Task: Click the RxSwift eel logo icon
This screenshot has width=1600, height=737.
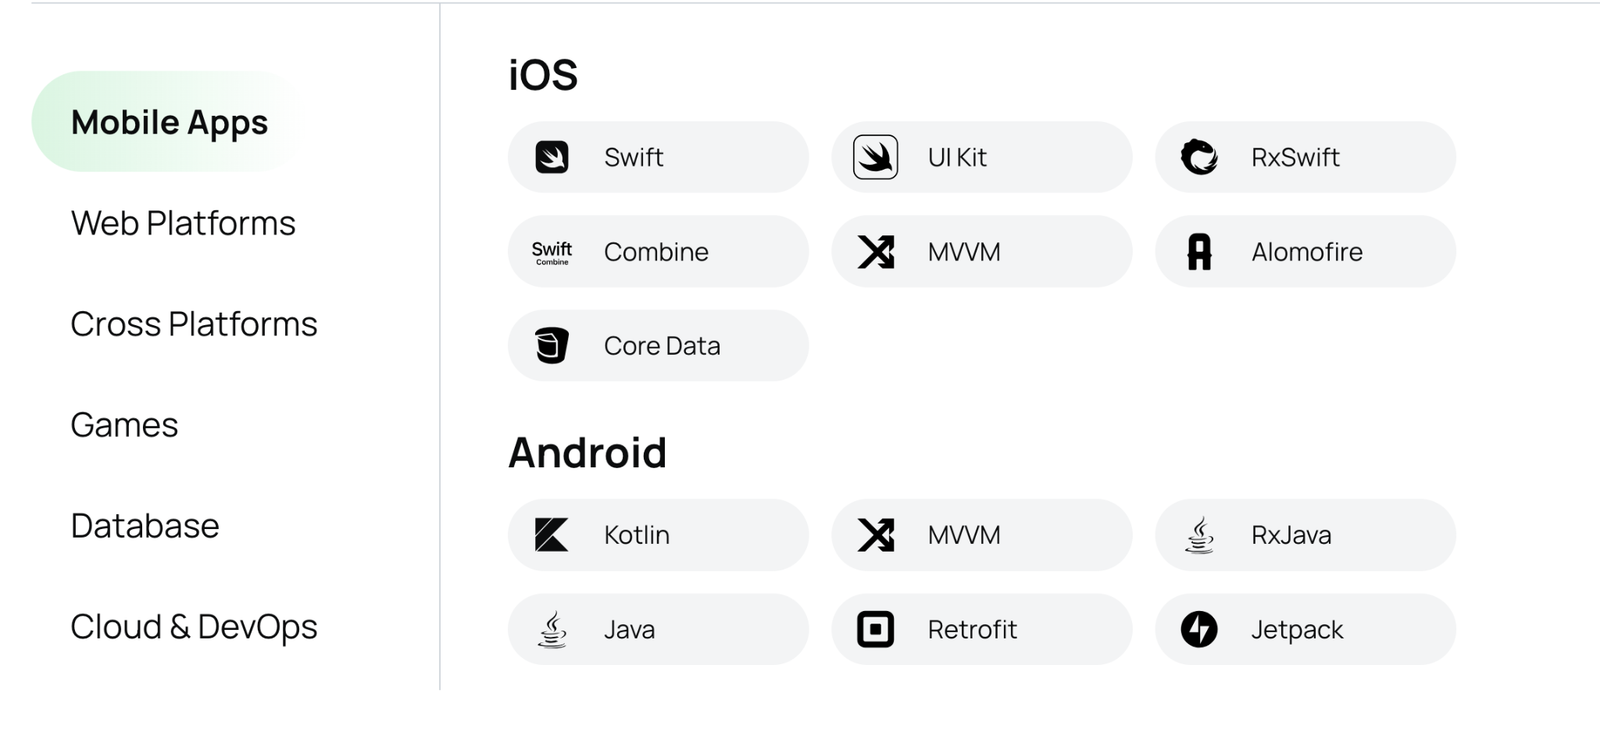Action: [1199, 157]
